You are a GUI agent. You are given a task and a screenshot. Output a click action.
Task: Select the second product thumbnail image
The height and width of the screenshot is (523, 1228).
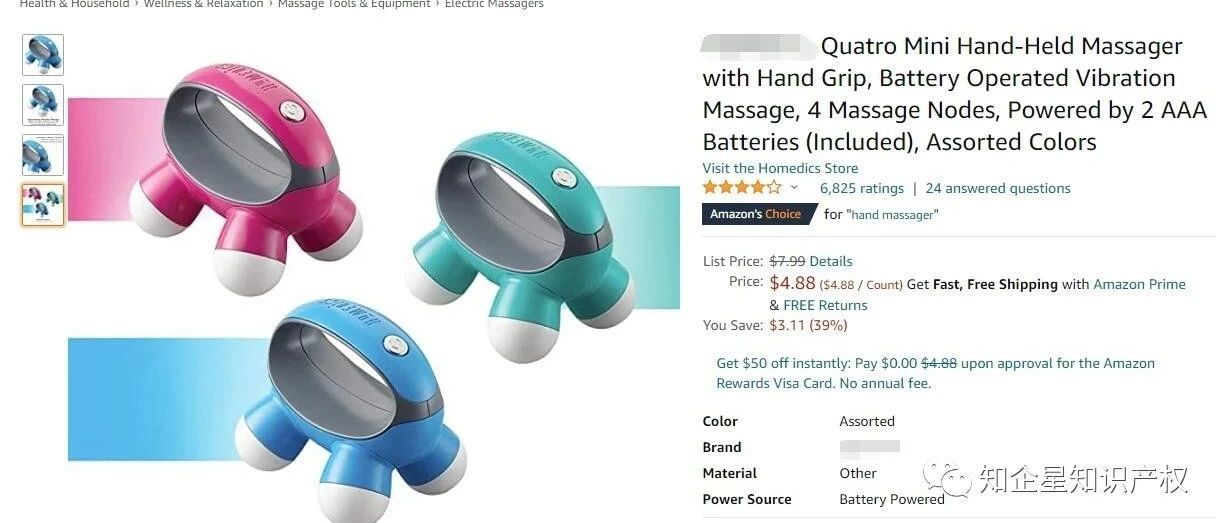[43, 105]
